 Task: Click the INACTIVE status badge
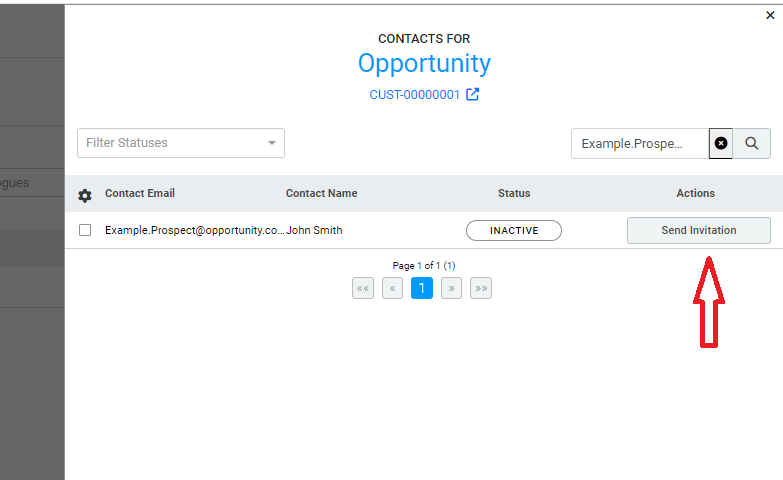514,230
